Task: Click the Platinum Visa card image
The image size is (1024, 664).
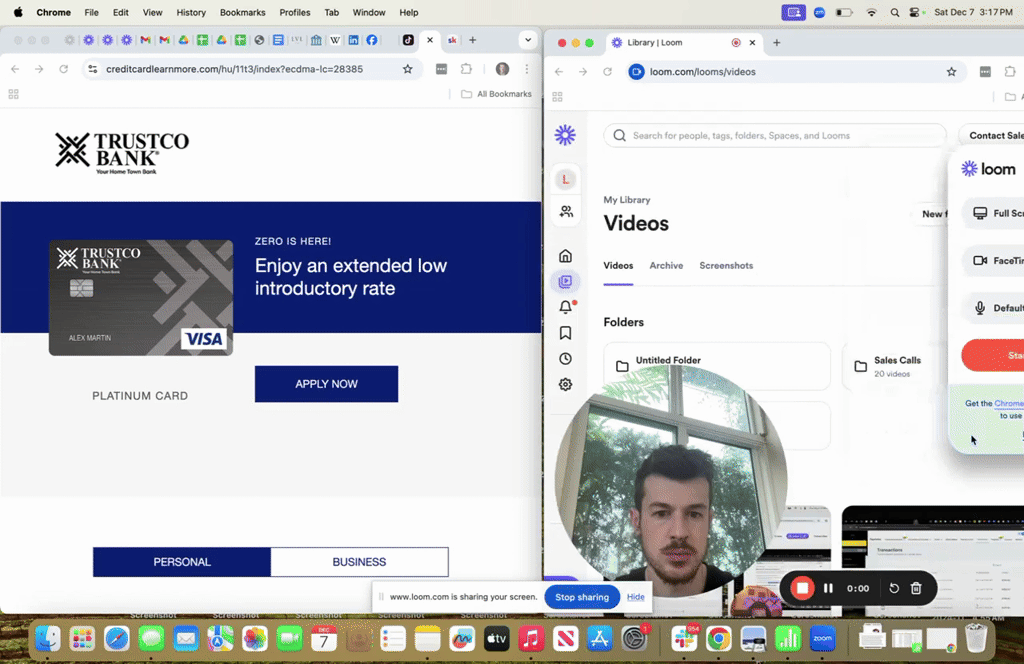Action: (140, 298)
